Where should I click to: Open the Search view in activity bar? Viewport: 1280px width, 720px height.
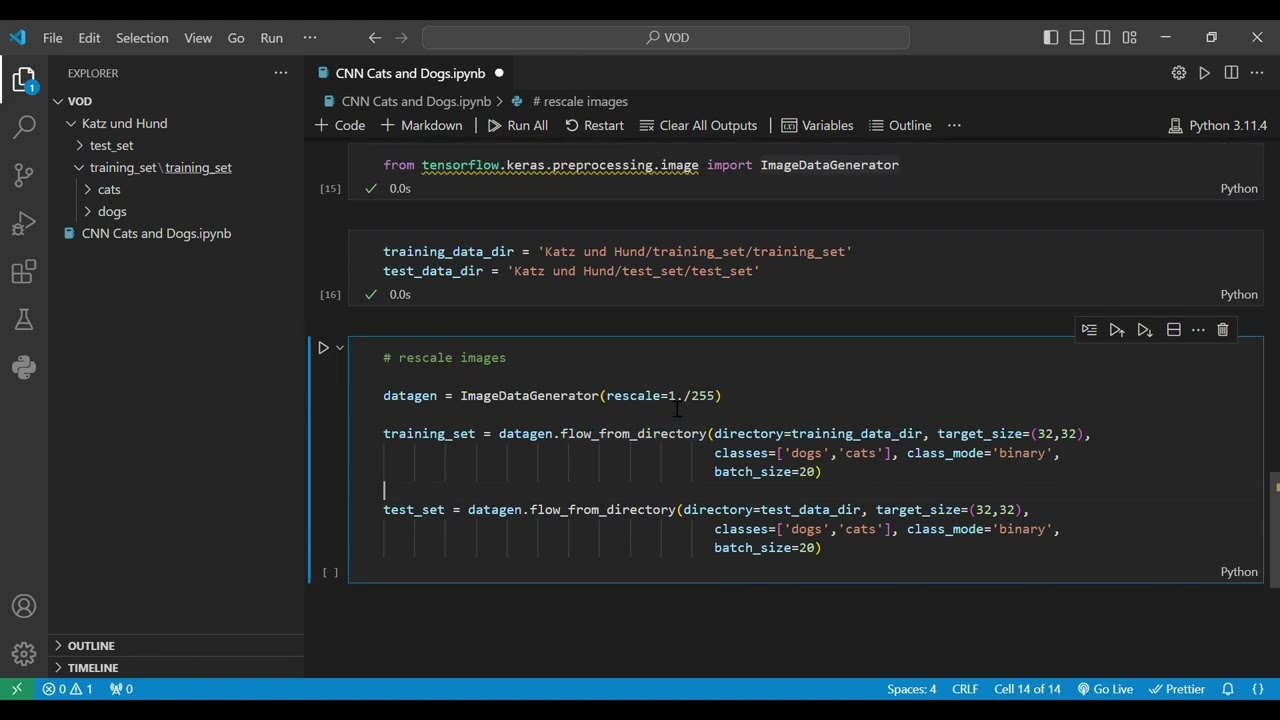click(x=24, y=127)
